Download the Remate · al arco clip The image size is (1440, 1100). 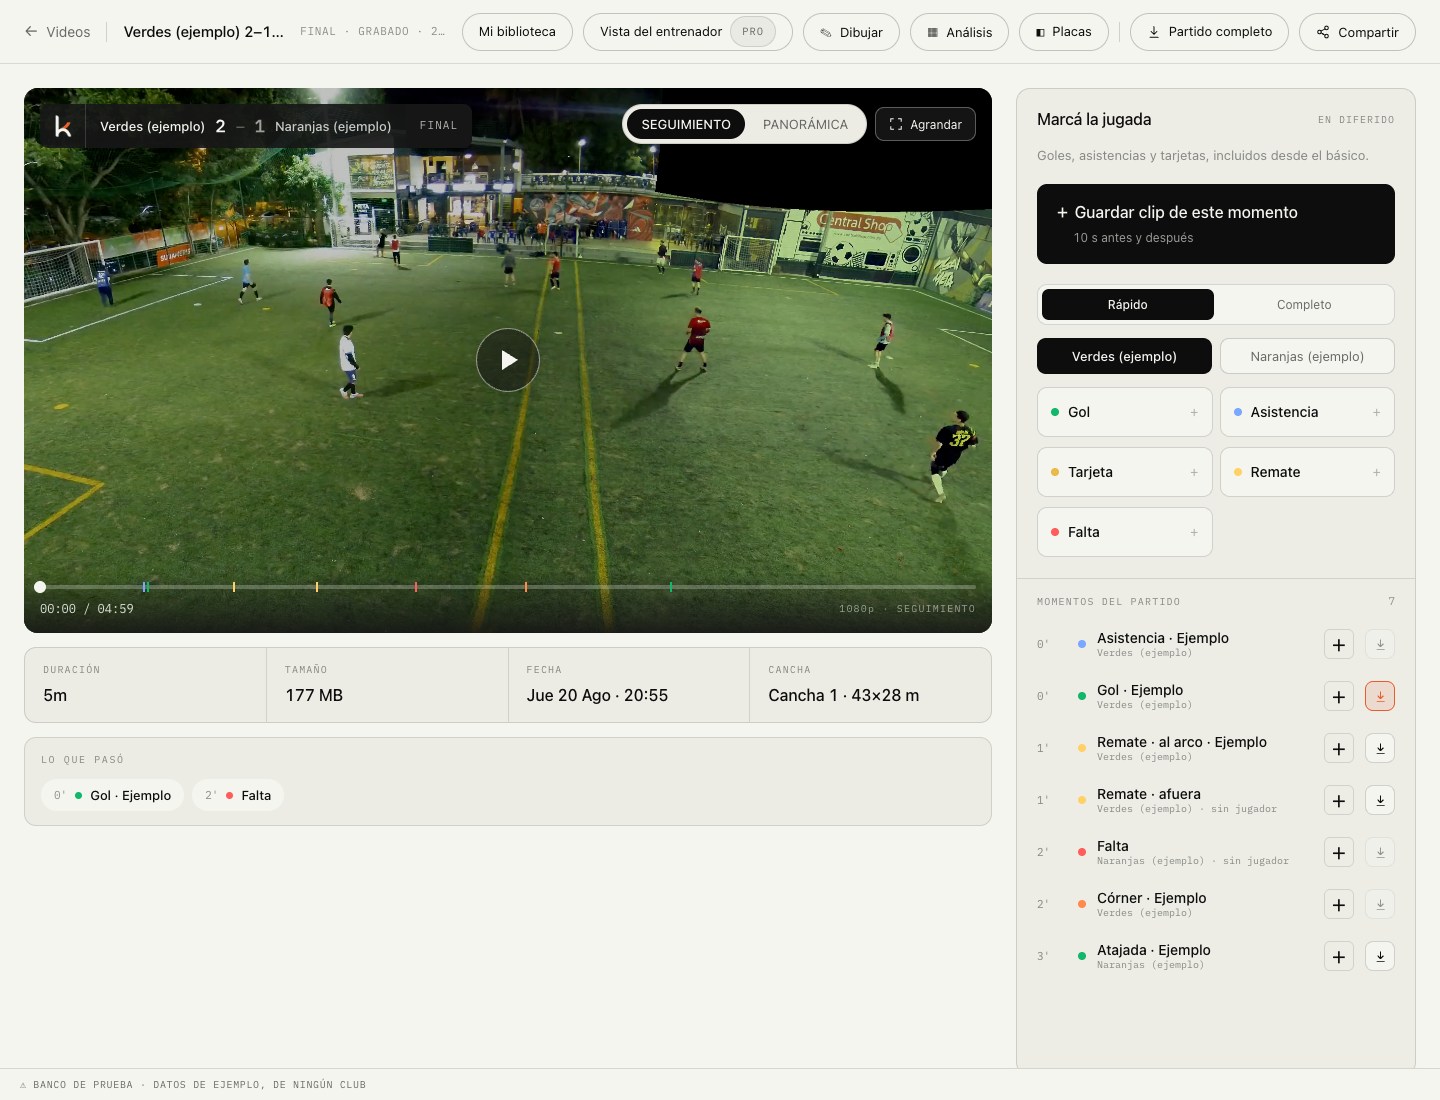click(1380, 749)
